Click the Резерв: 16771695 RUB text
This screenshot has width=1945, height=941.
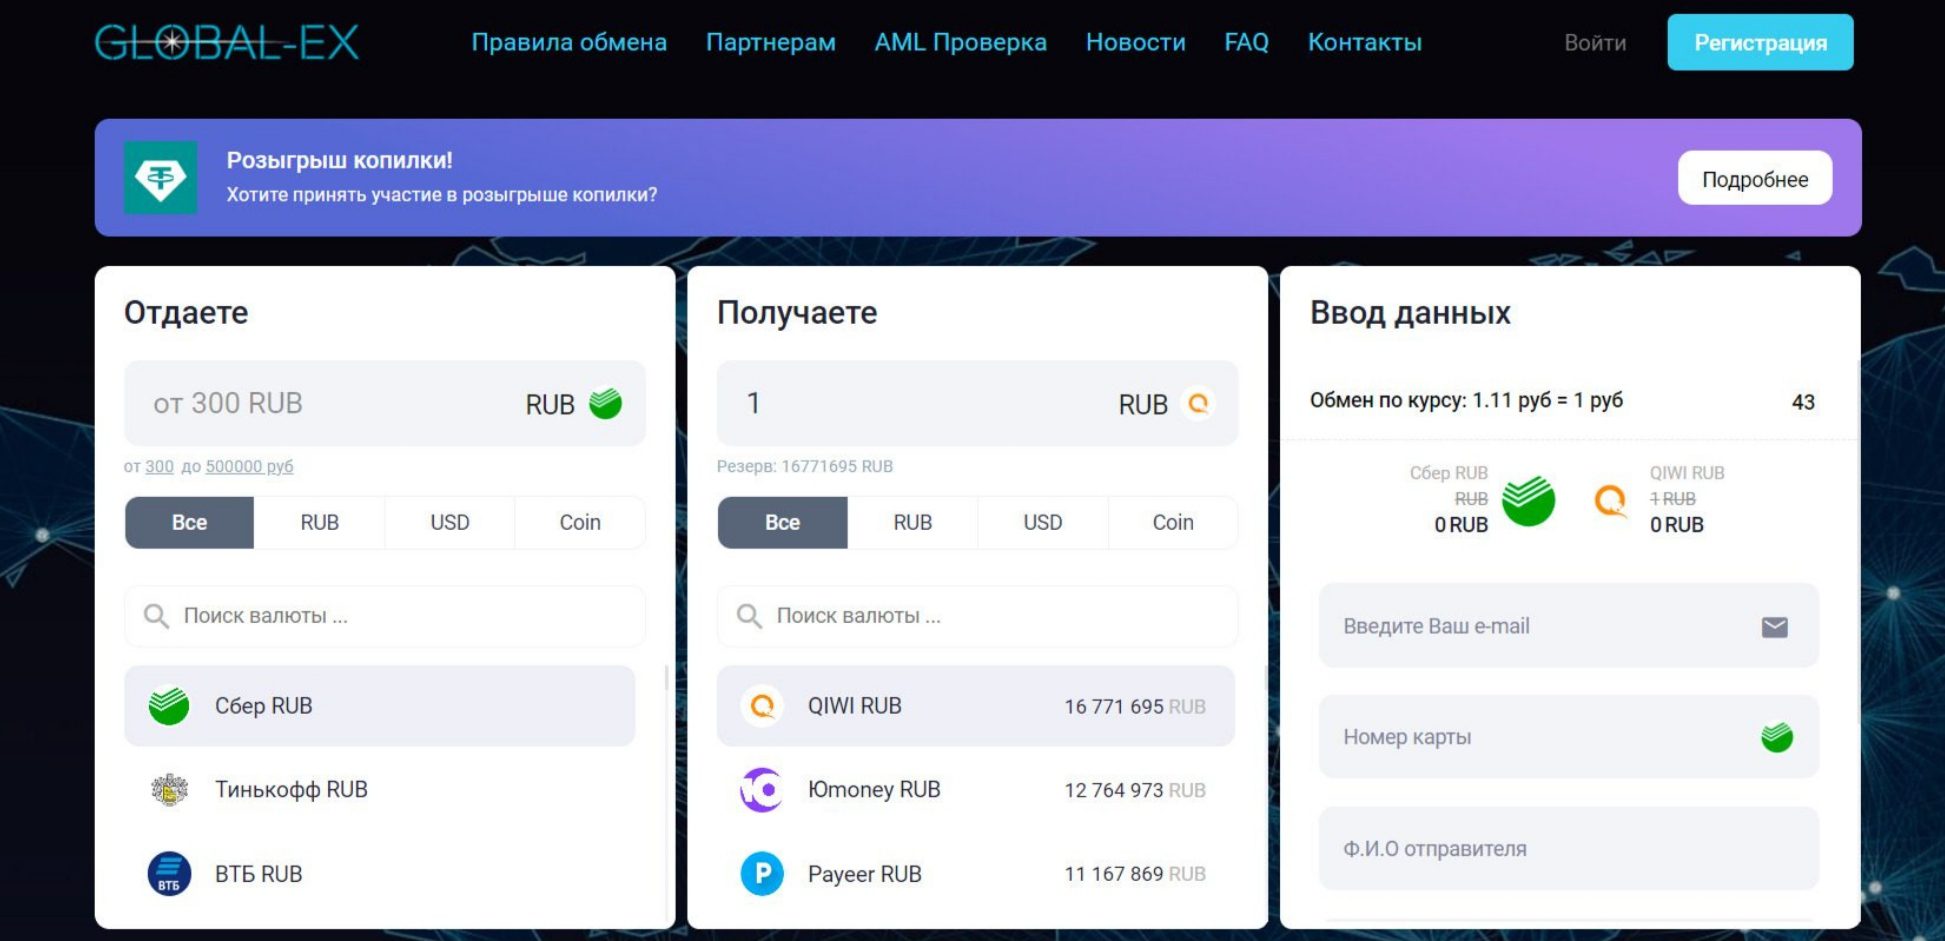pos(805,466)
